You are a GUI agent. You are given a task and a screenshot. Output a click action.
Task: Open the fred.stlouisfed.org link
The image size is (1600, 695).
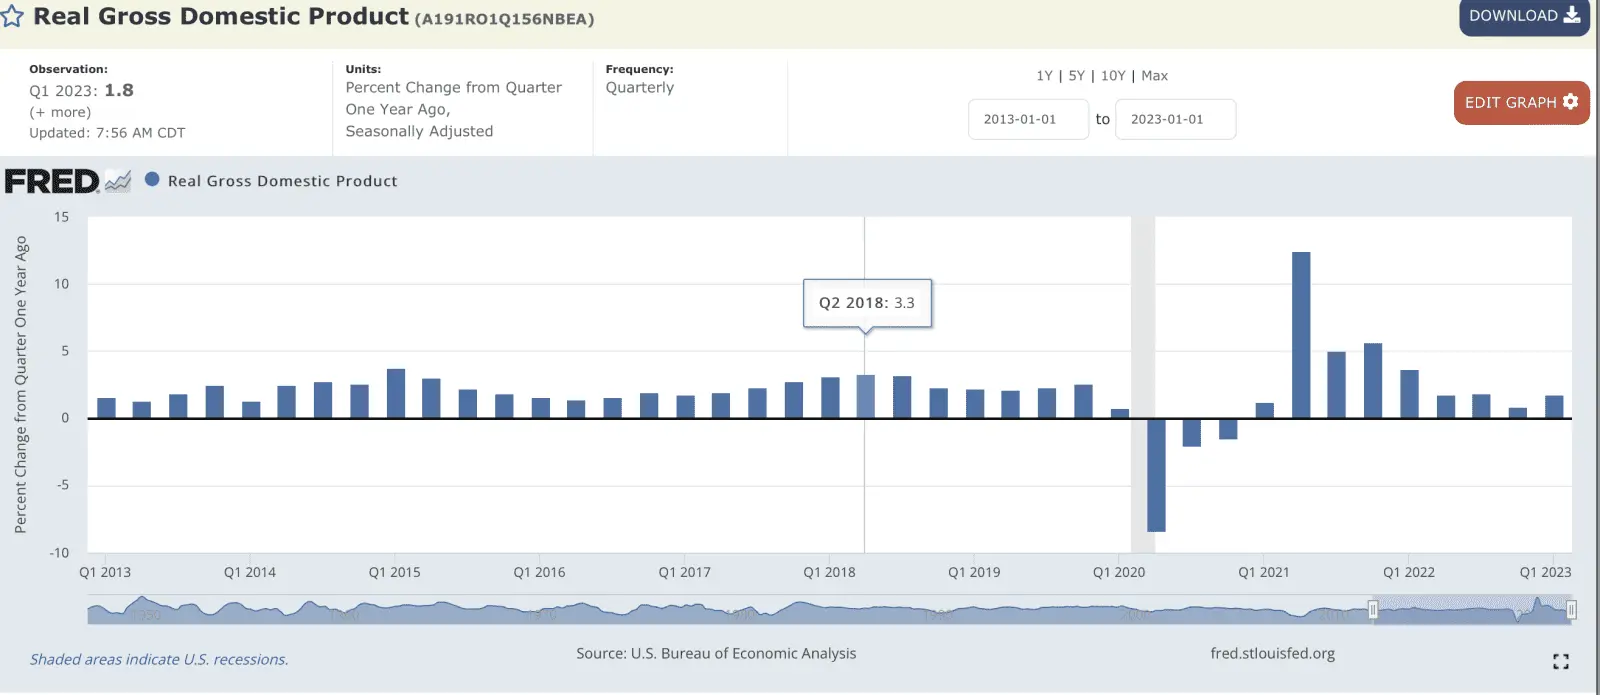pyautogui.click(x=1272, y=654)
